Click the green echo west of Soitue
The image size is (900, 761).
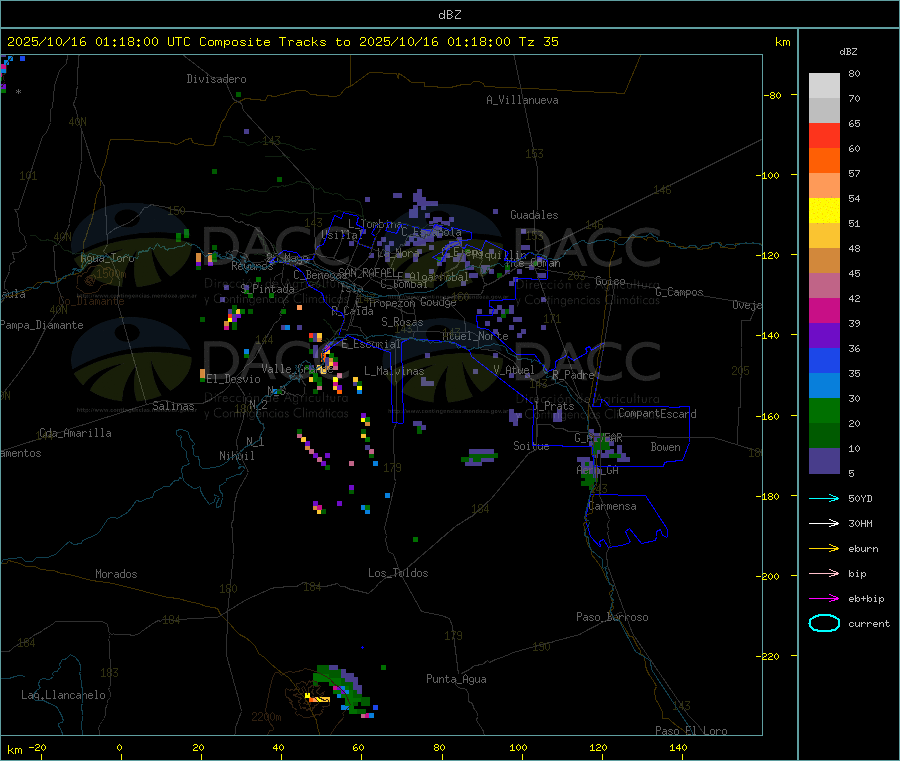click(479, 457)
